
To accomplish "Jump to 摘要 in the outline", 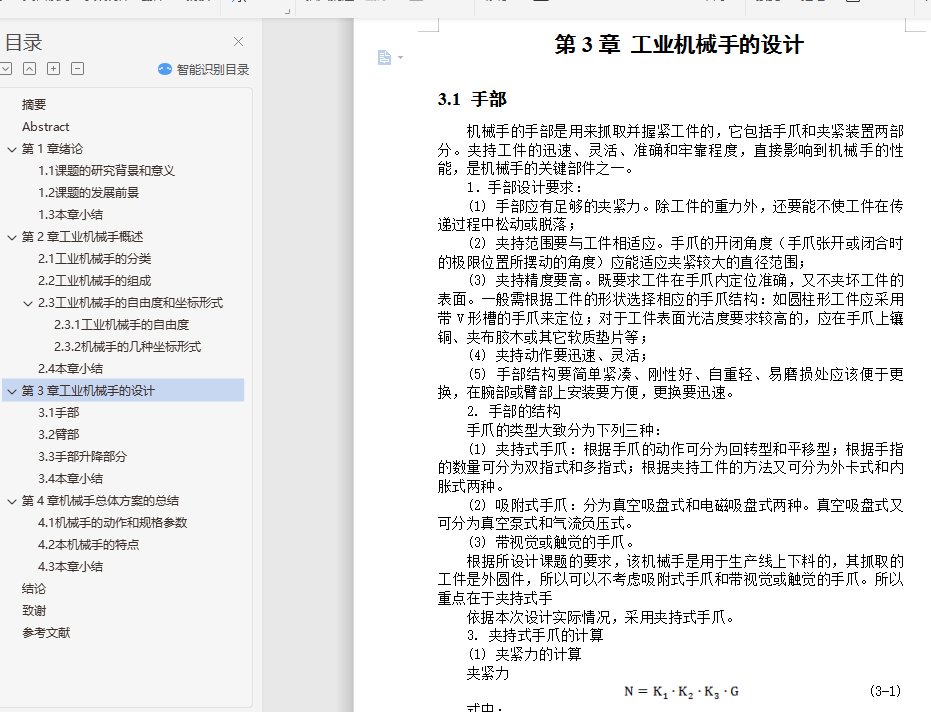I will [34, 105].
